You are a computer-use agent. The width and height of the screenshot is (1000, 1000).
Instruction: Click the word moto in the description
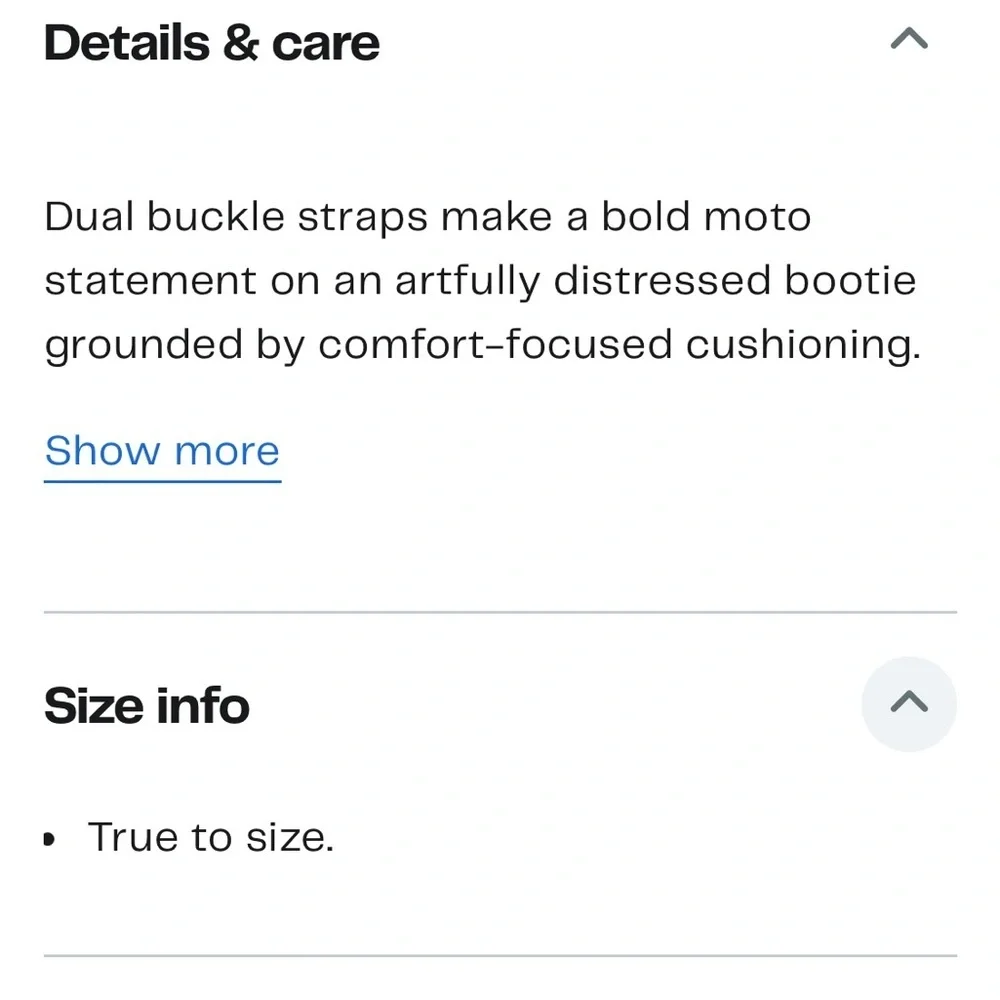757,217
